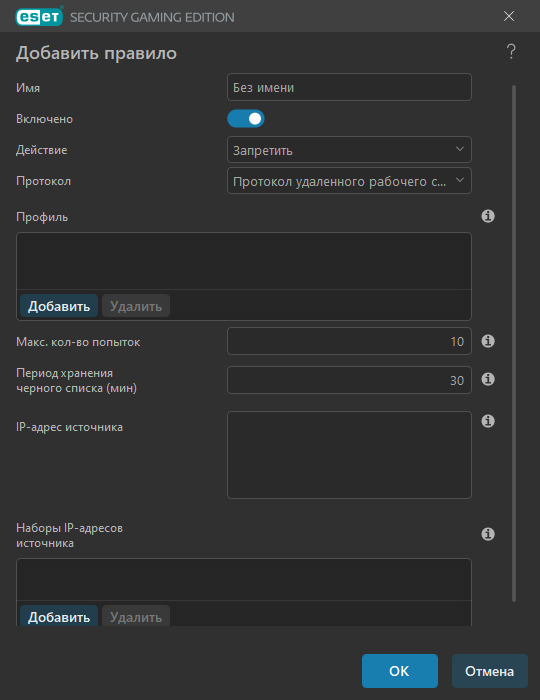Close the Добавить правило window
The width and height of the screenshot is (540, 700).
(x=509, y=17)
